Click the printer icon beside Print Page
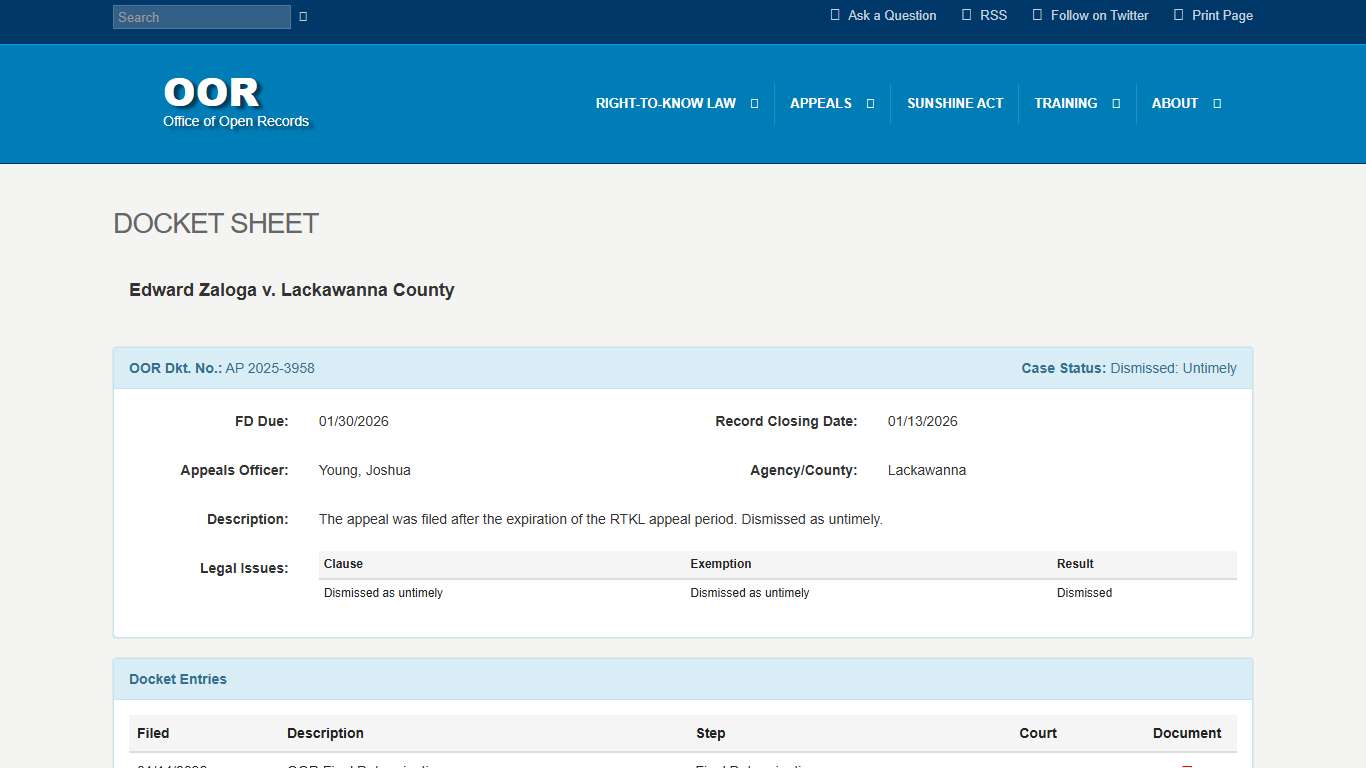Image resolution: width=1366 pixels, height=768 pixels. click(1178, 15)
